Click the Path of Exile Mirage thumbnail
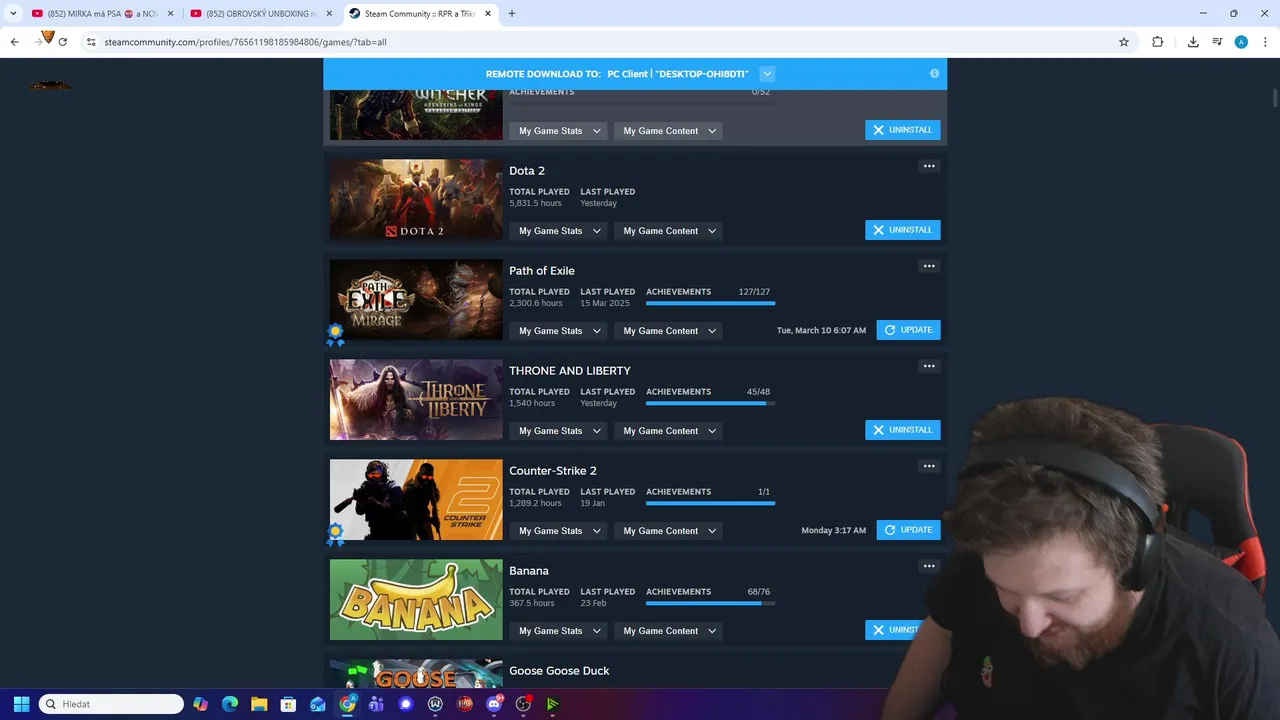This screenshot has height=720, width=1280. coord(416,300)
